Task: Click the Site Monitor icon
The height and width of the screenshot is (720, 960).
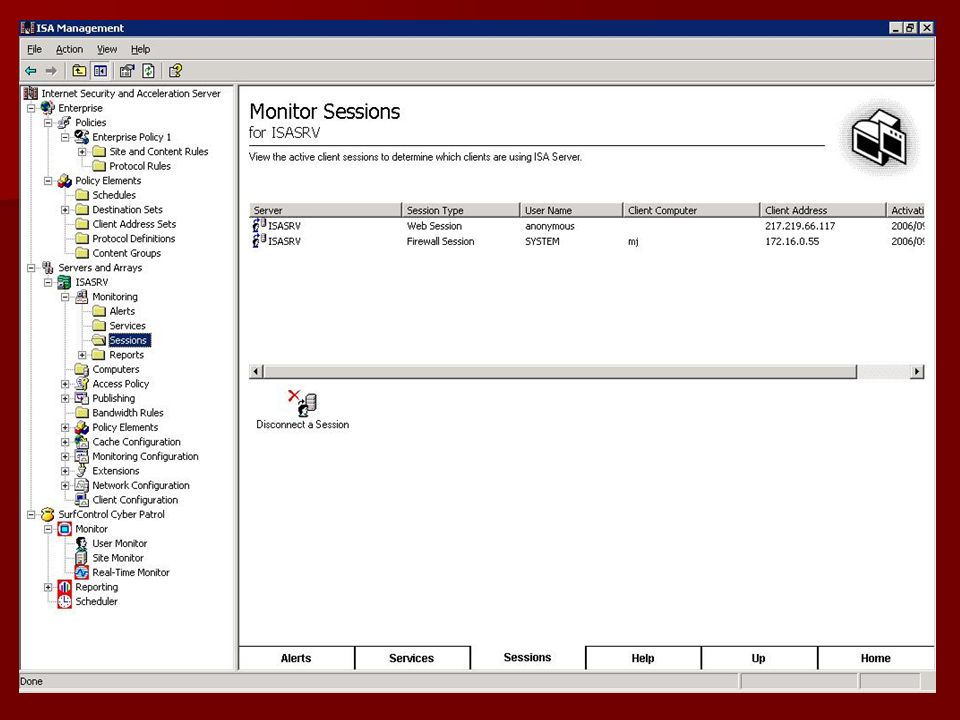Action: click(81, 558)
